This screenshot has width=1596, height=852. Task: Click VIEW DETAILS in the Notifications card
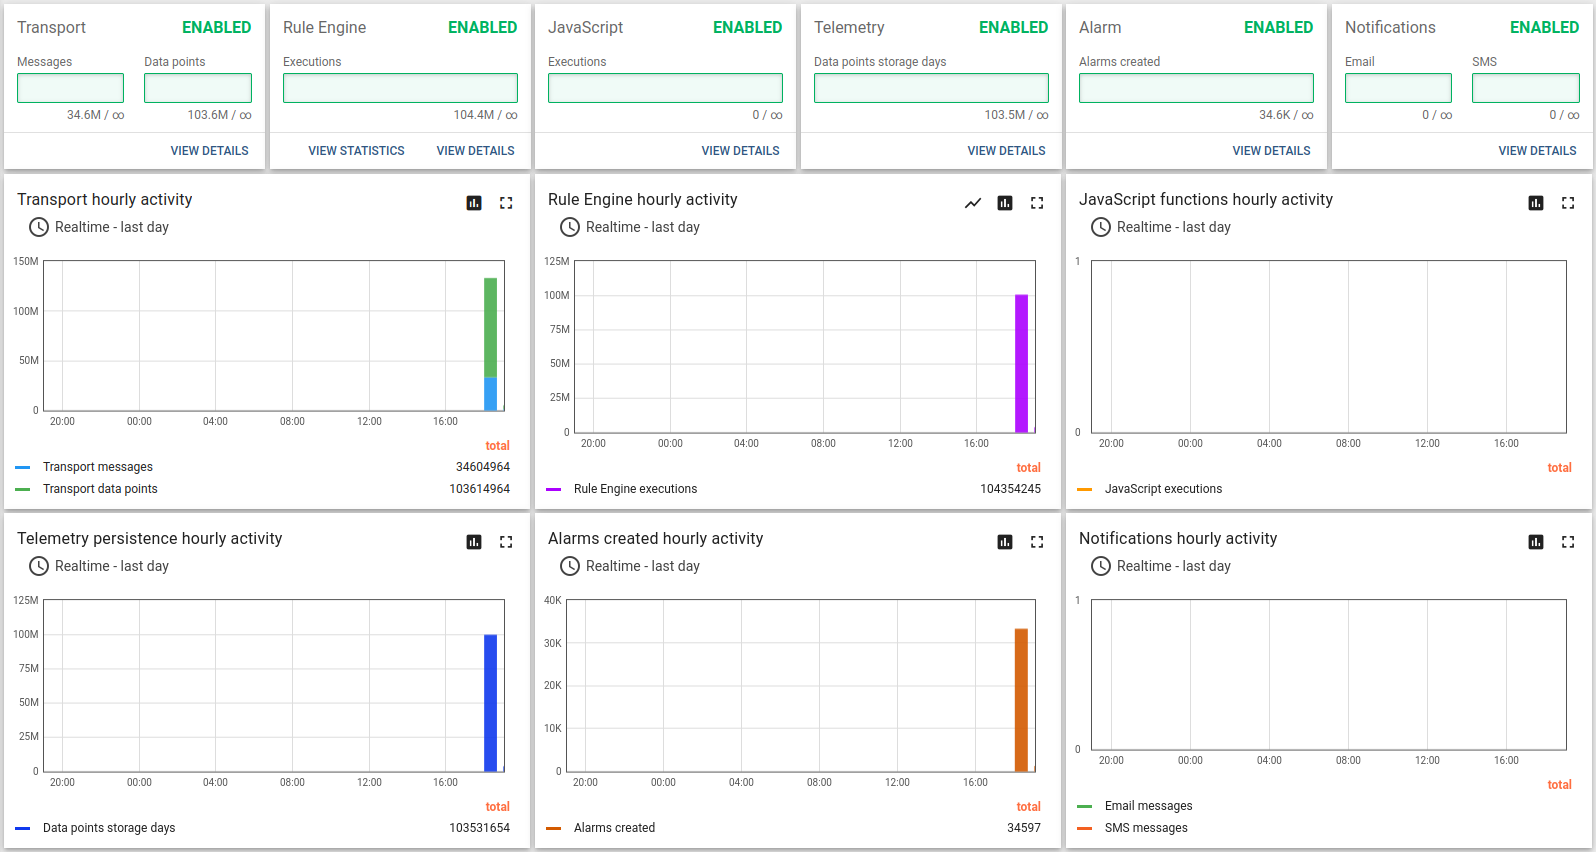pos(1537,151)
